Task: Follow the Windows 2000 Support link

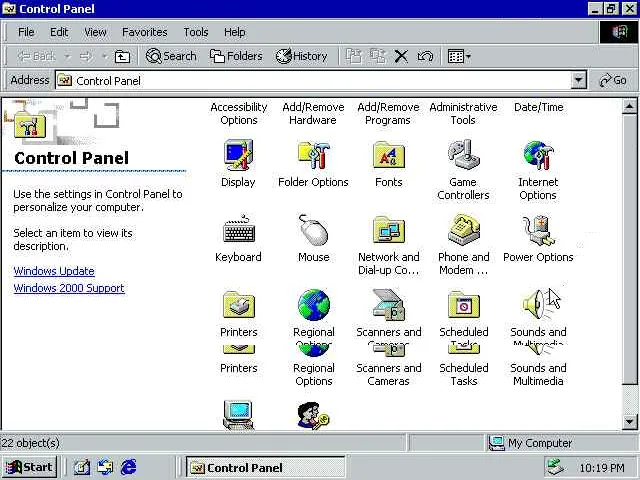Action: click(69, 288)
